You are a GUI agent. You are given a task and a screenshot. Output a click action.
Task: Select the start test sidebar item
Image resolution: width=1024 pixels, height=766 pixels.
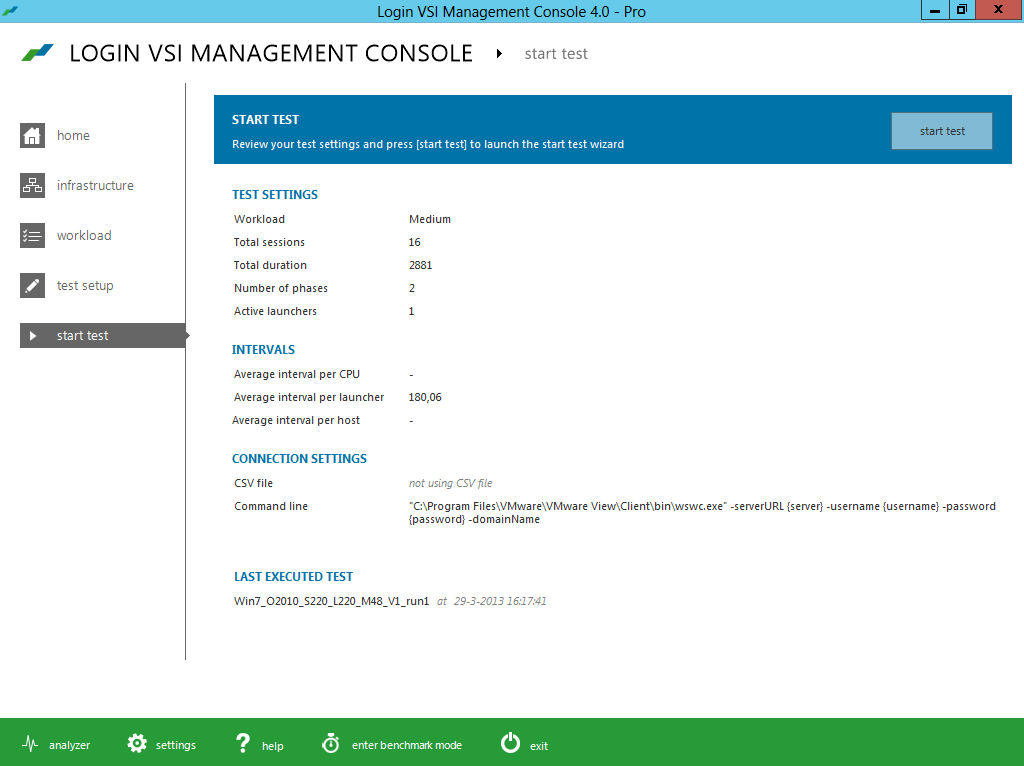click(83, 336)
